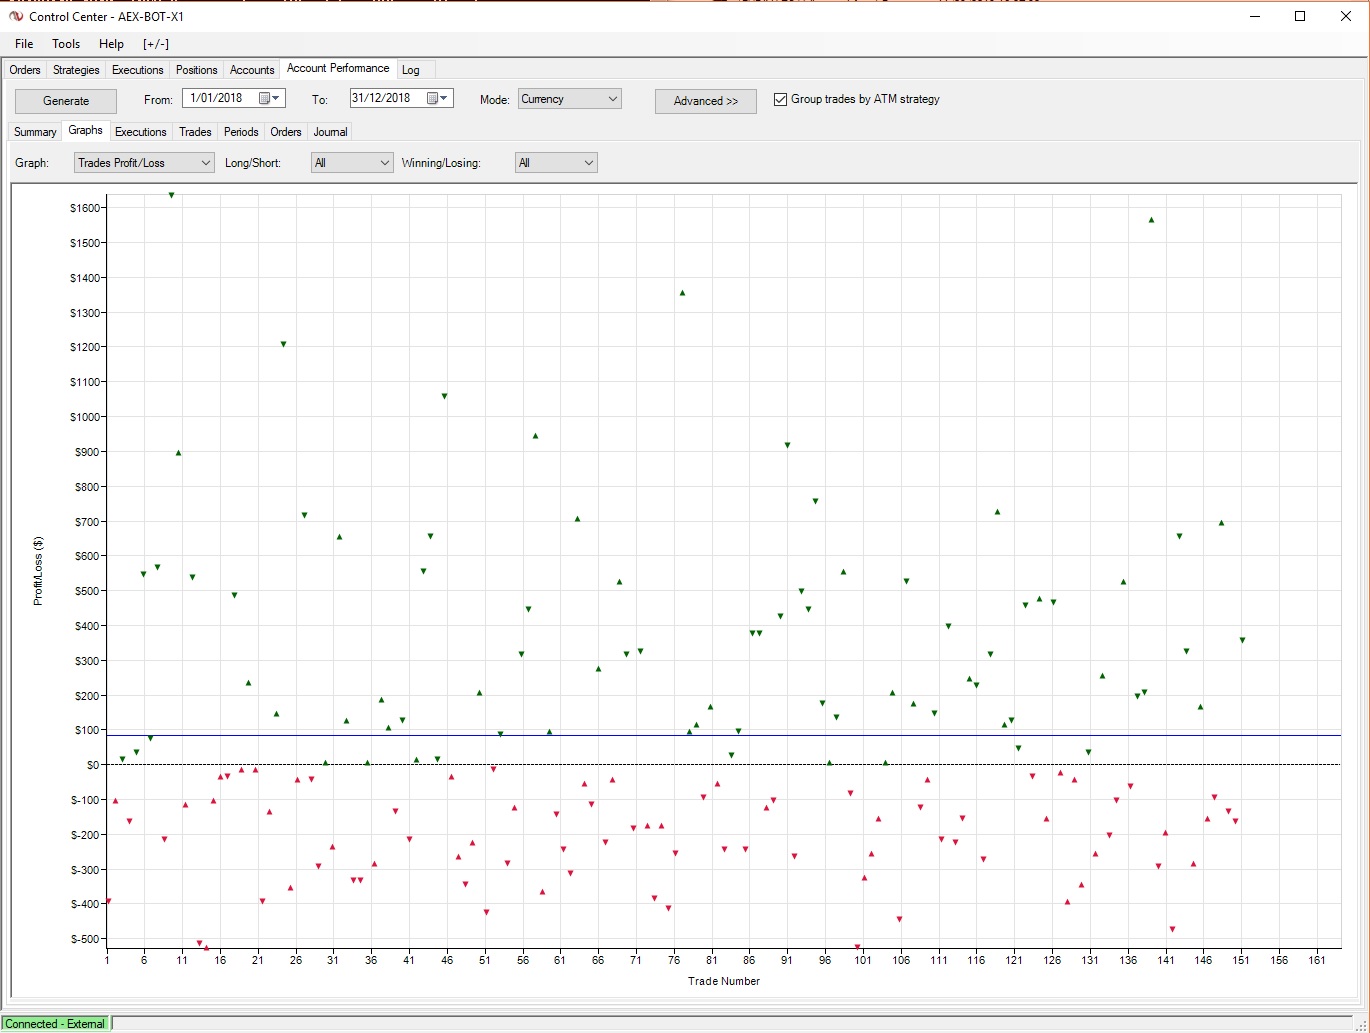
Task: Click the To date value 31/12/2018
Action: 381,98
